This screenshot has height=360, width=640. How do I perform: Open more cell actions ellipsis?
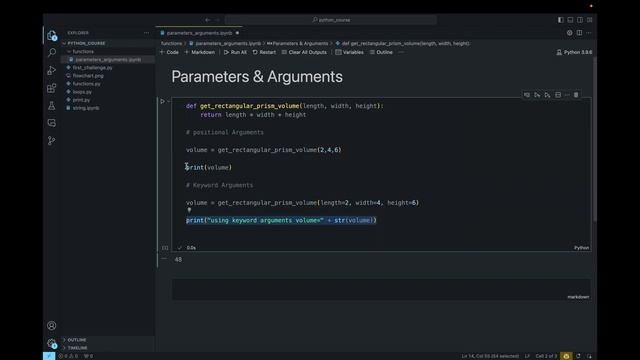tap(567, 95)
